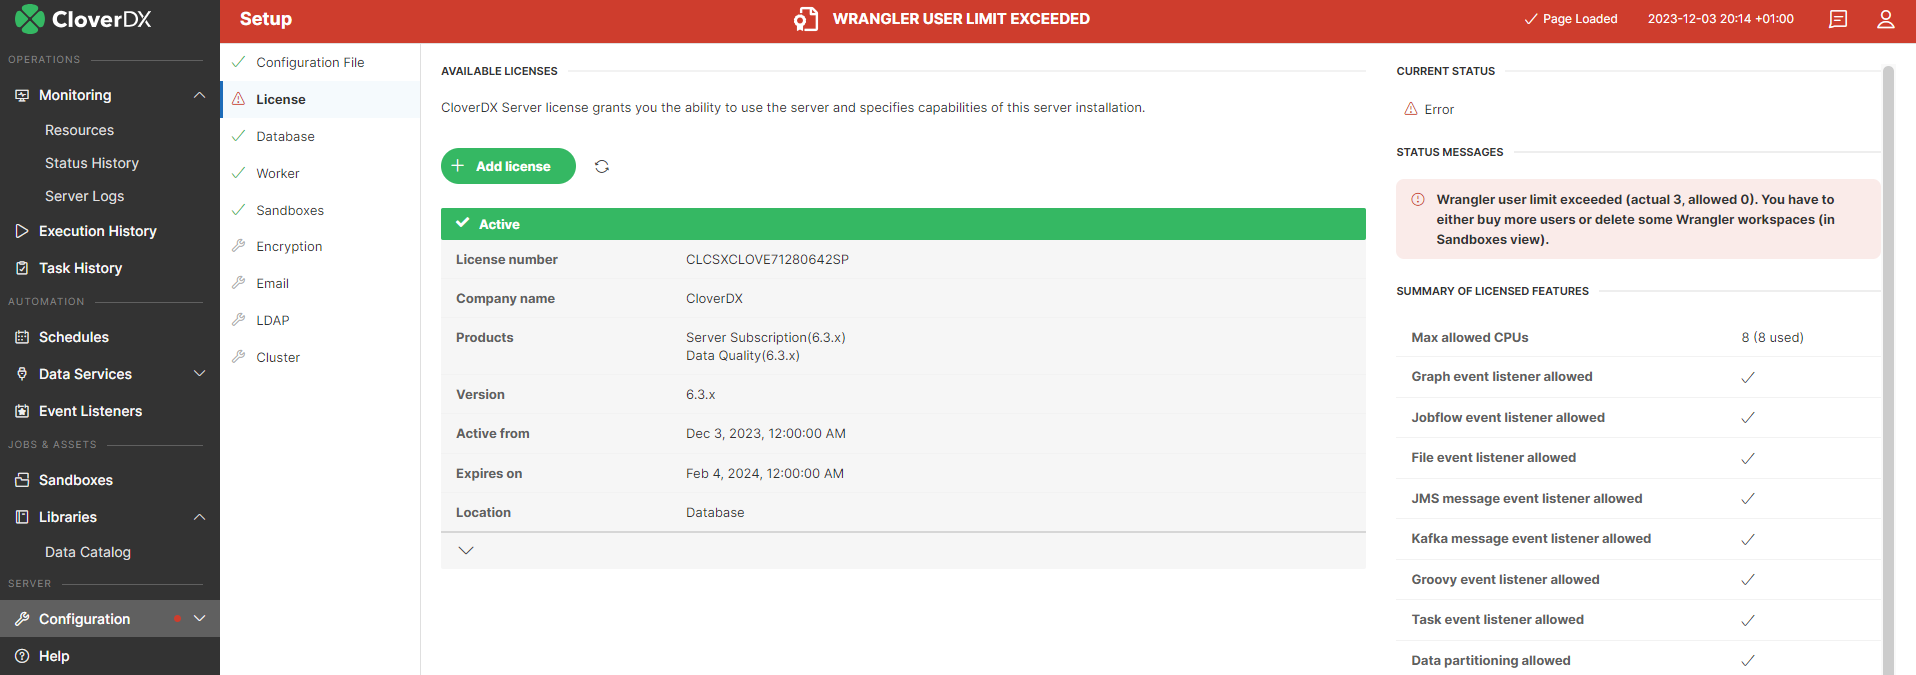Click the refresh licenses icon
This screenshot has height=675, width=1916.
pyautogui.click(x=601, y=166)
